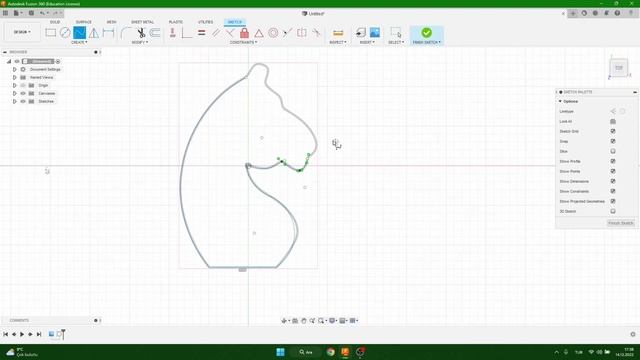
Task: Click the Save icon
Action: 31,13
